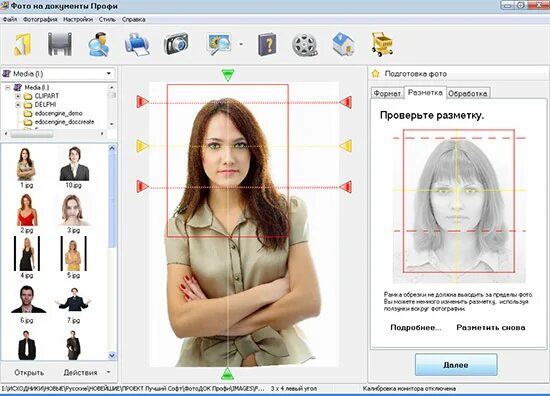Go to the home page house icon

343,44
